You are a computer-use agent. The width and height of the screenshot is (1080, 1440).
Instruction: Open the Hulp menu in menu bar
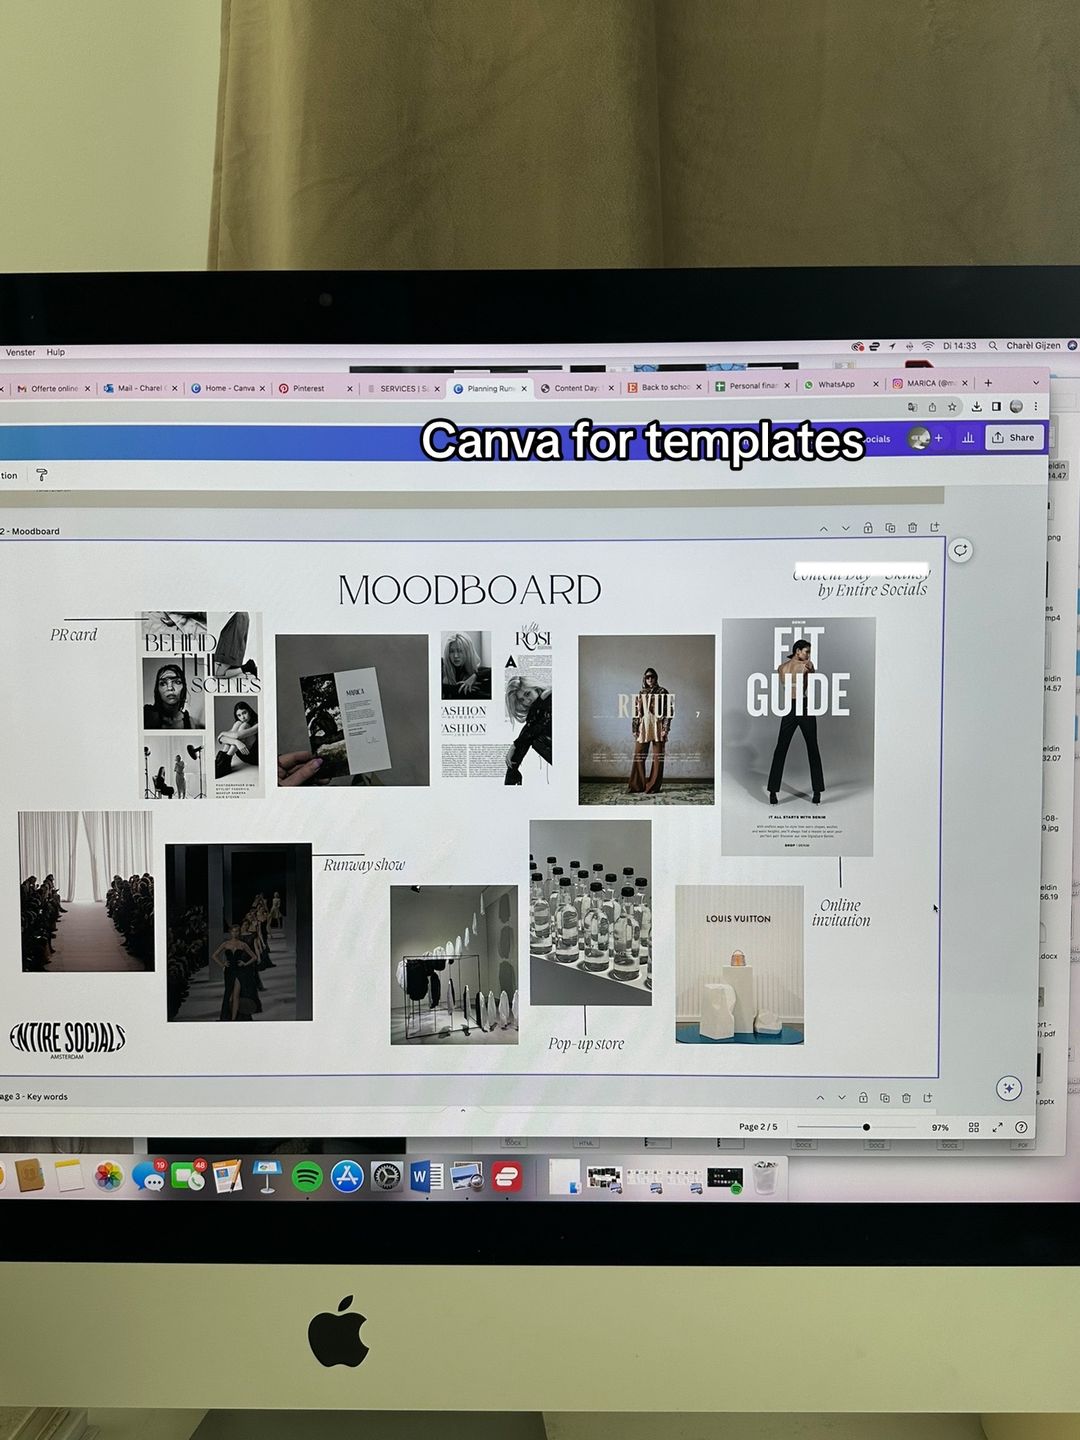tap(56, 352)
